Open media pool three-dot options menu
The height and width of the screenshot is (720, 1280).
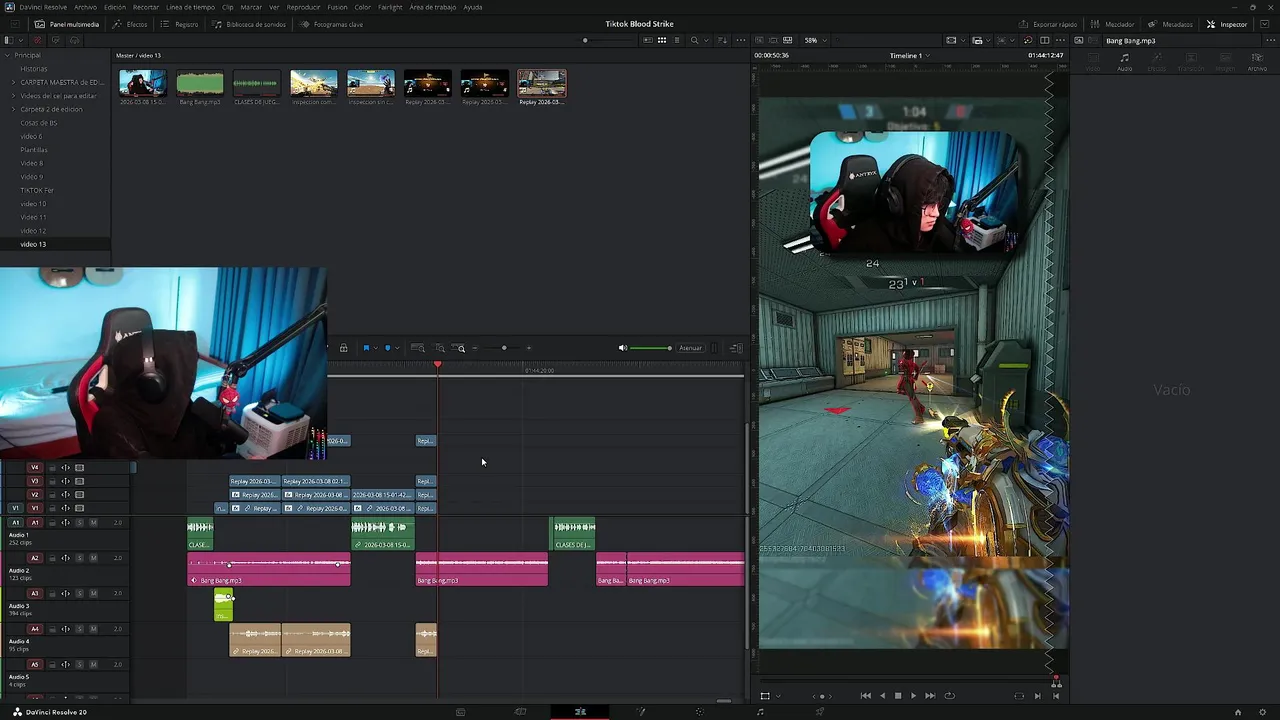coord(741,40)
